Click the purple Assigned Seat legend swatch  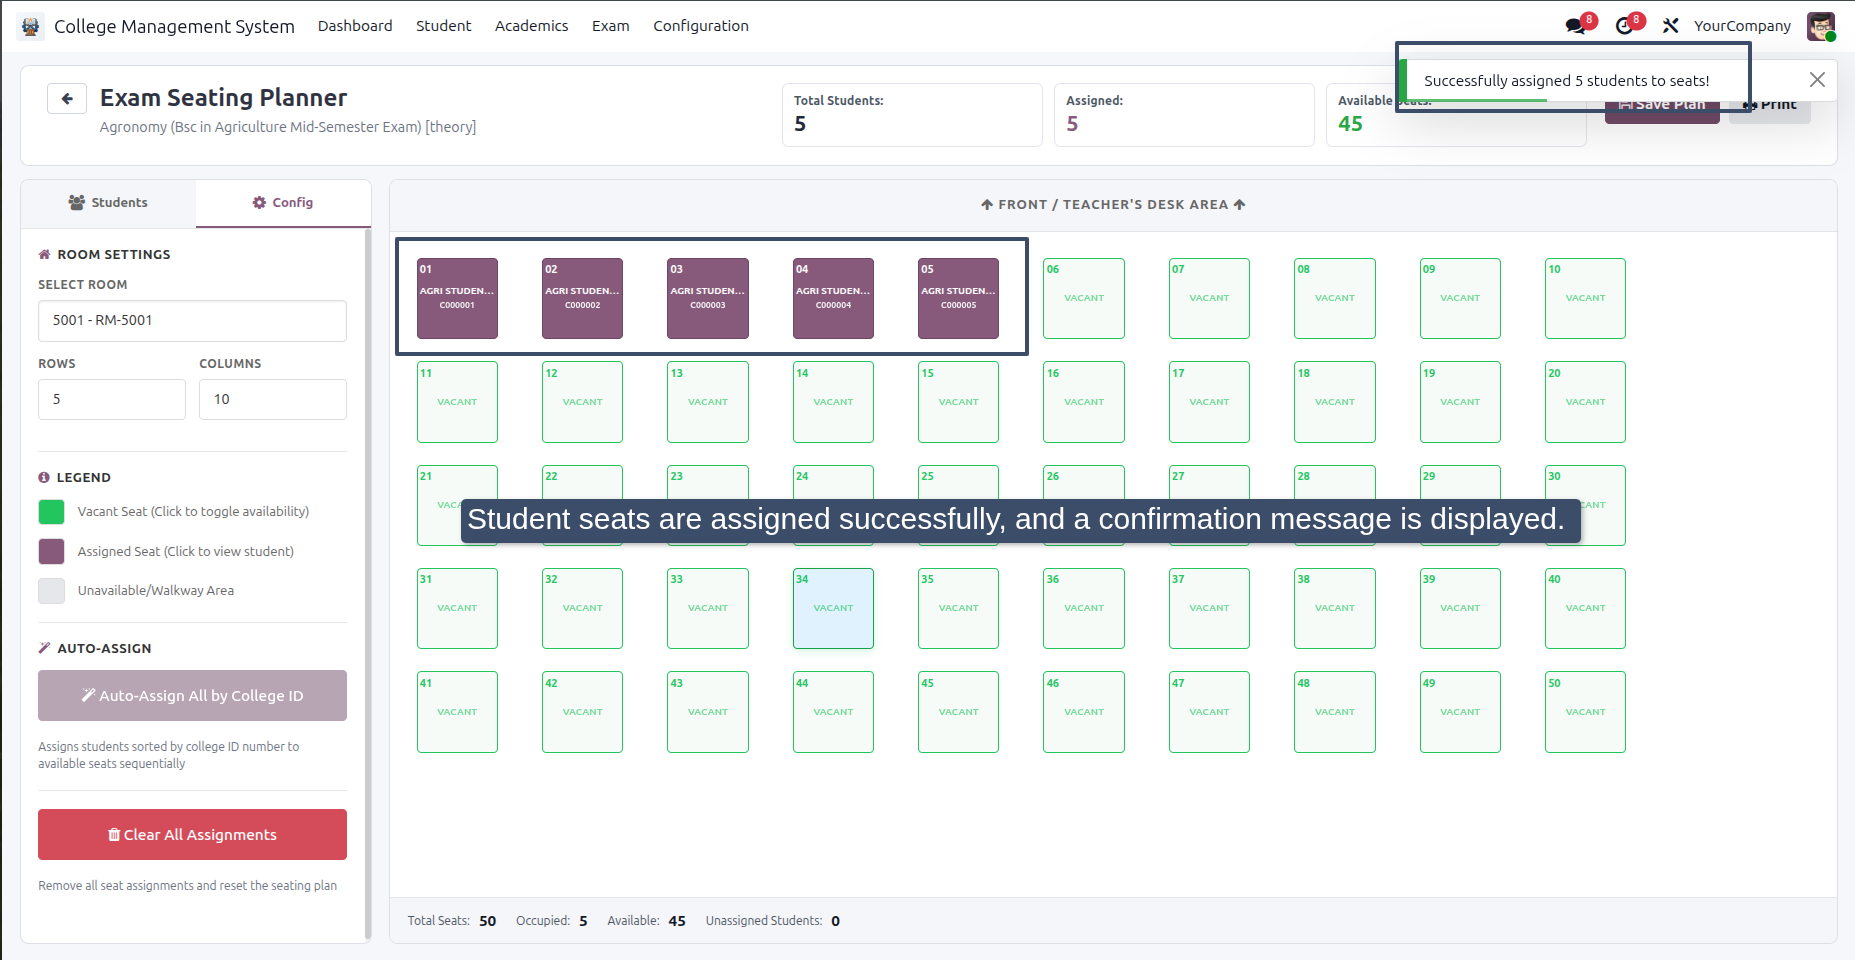pos(51,551)
